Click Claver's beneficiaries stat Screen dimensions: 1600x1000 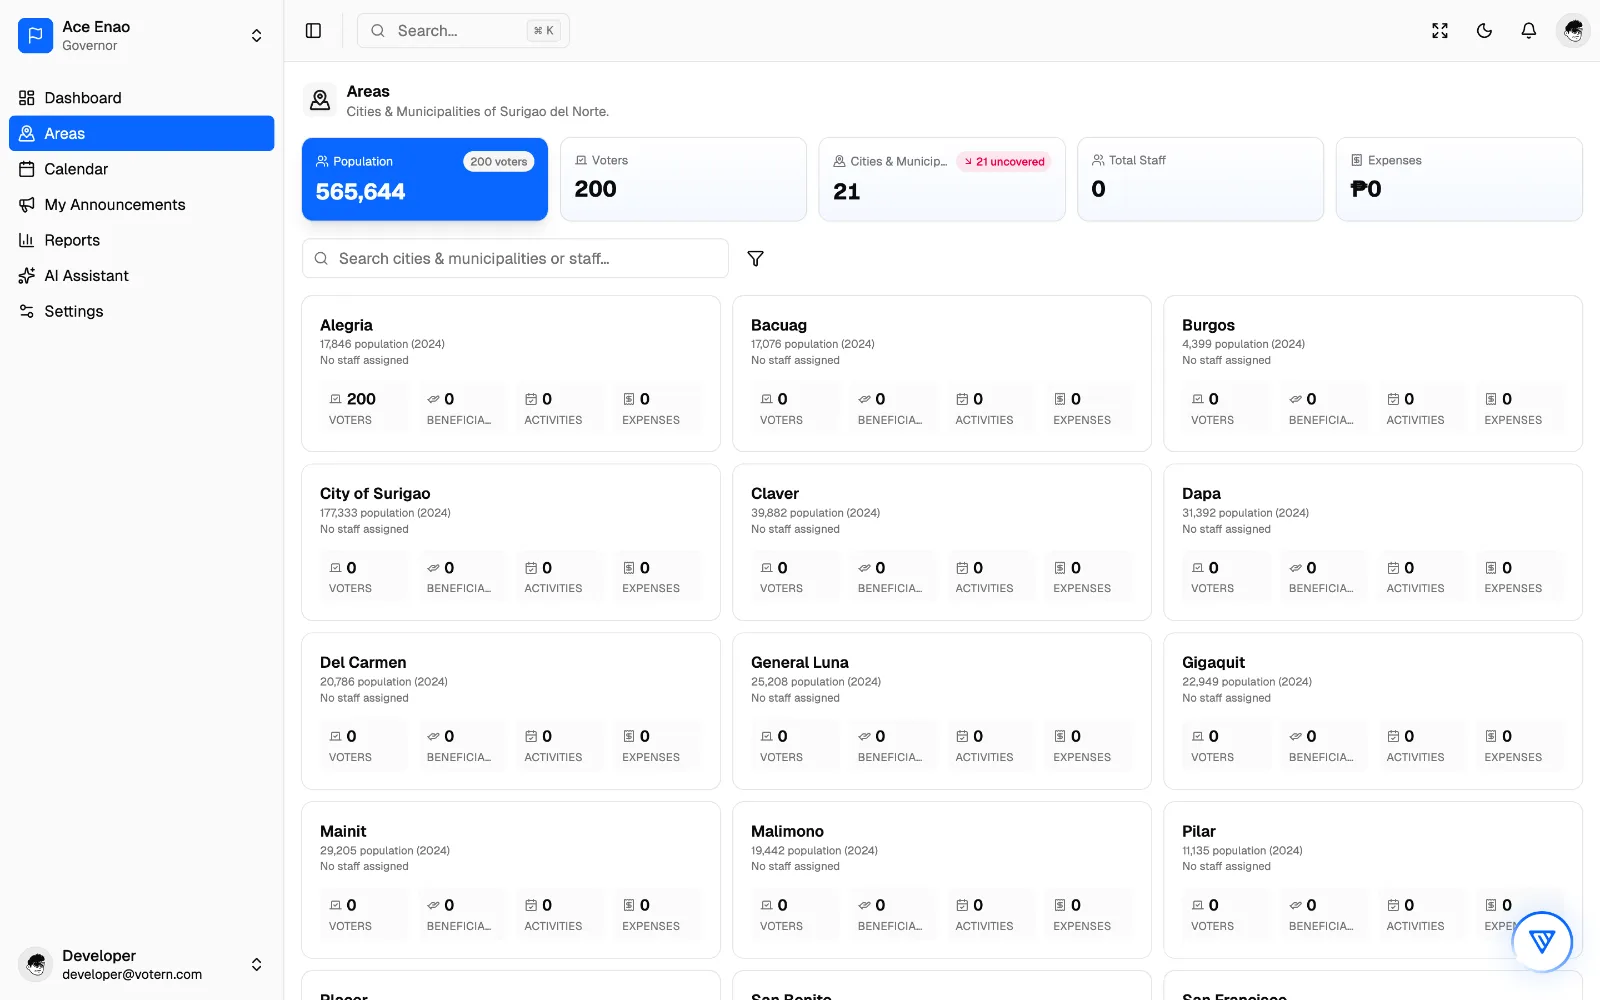(893, 577)
